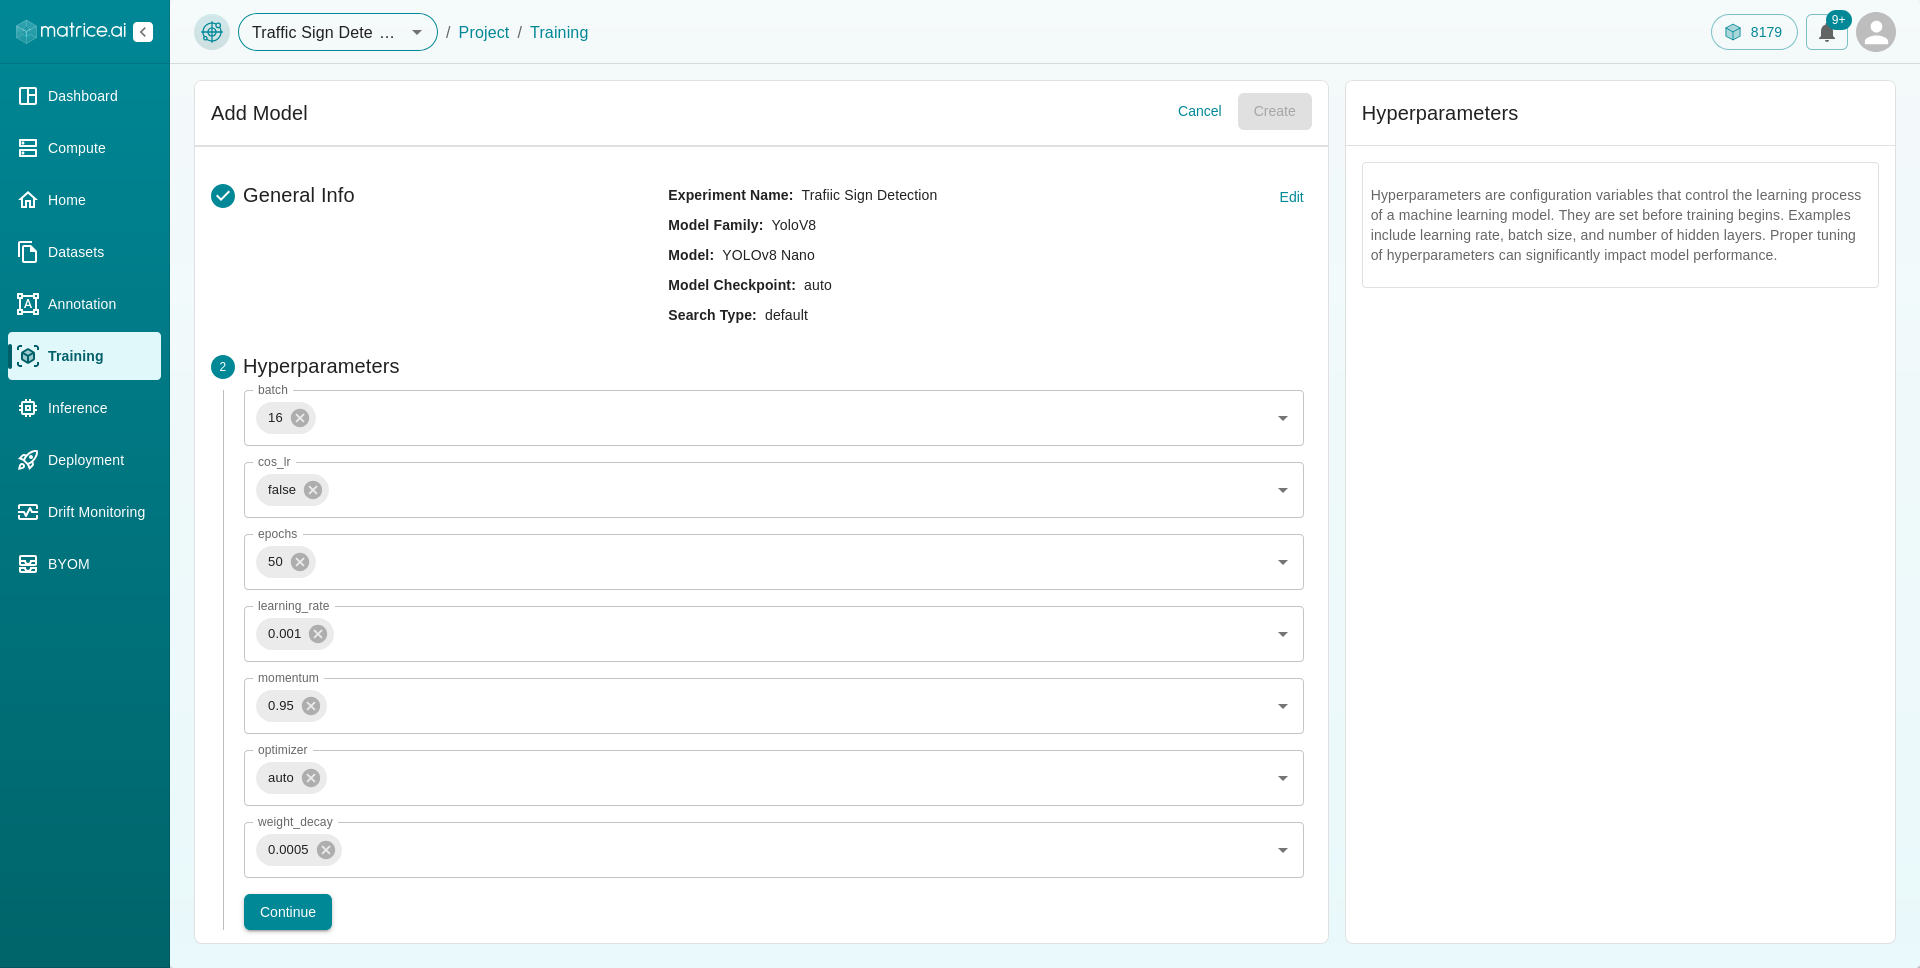Expand the momentum dropdown arrow
The height and width of the screenshot is (968, 1920).
click(x=1283, y=706)
